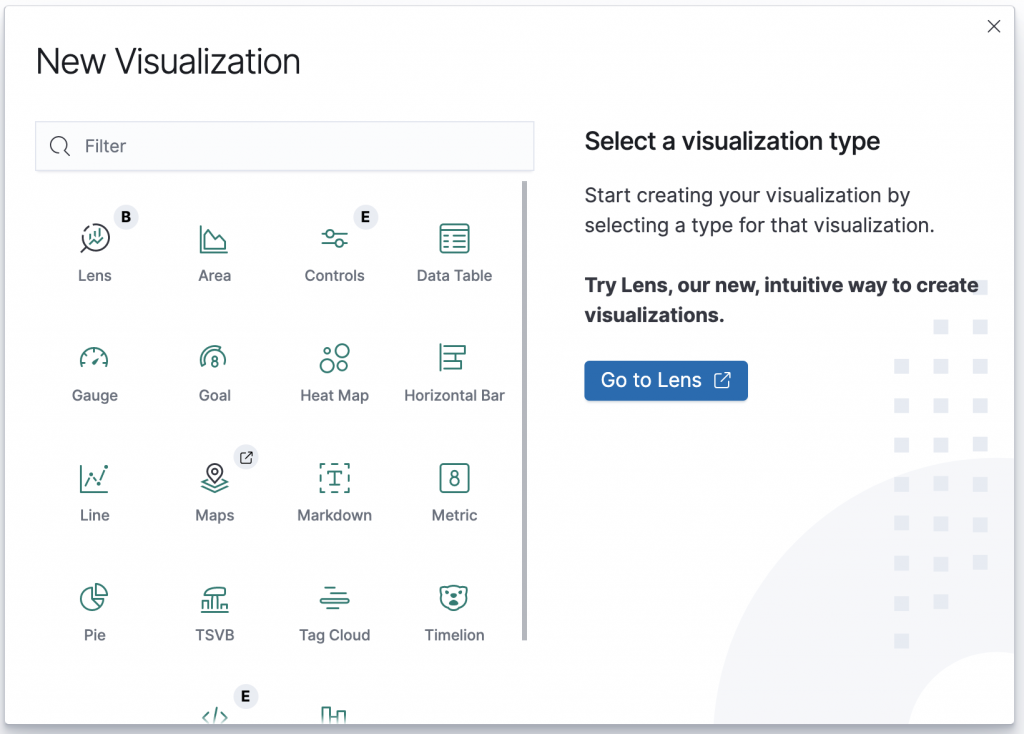1024x734 pixels.
Task: Choose the Area chart icon
Action: [214, 239]
